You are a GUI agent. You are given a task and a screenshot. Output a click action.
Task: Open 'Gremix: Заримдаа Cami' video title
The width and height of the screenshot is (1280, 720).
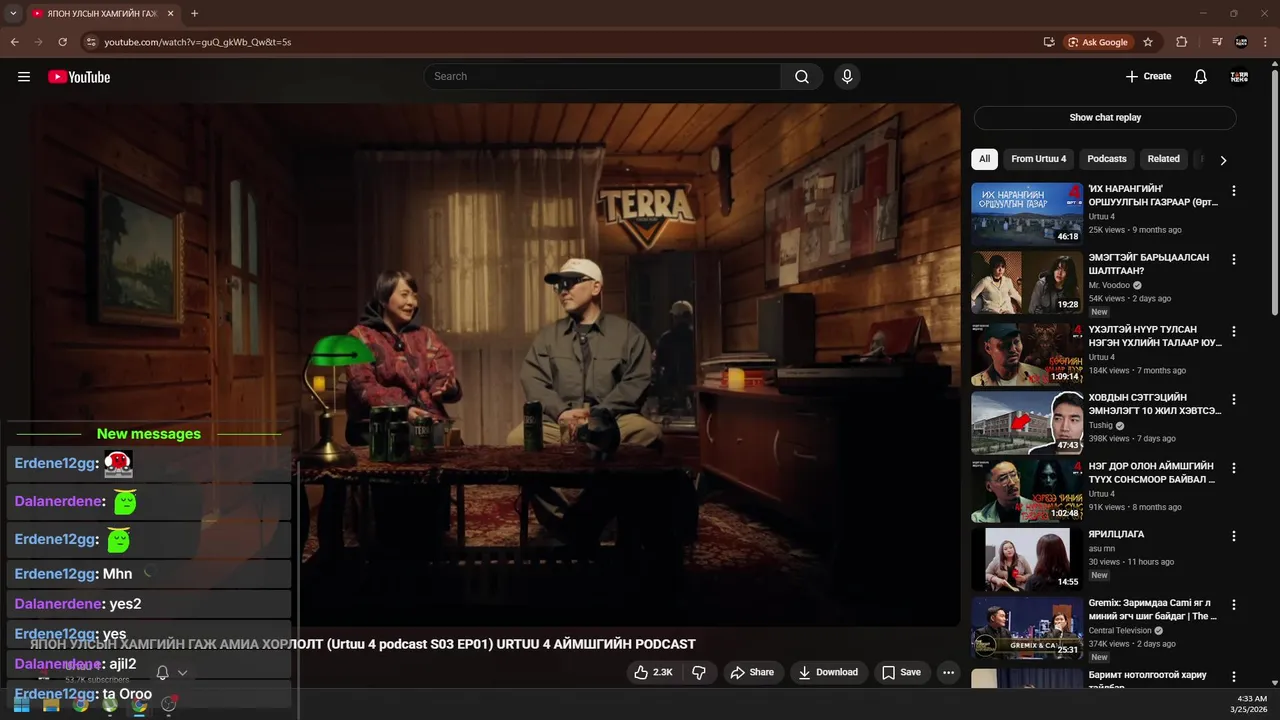1153,610
